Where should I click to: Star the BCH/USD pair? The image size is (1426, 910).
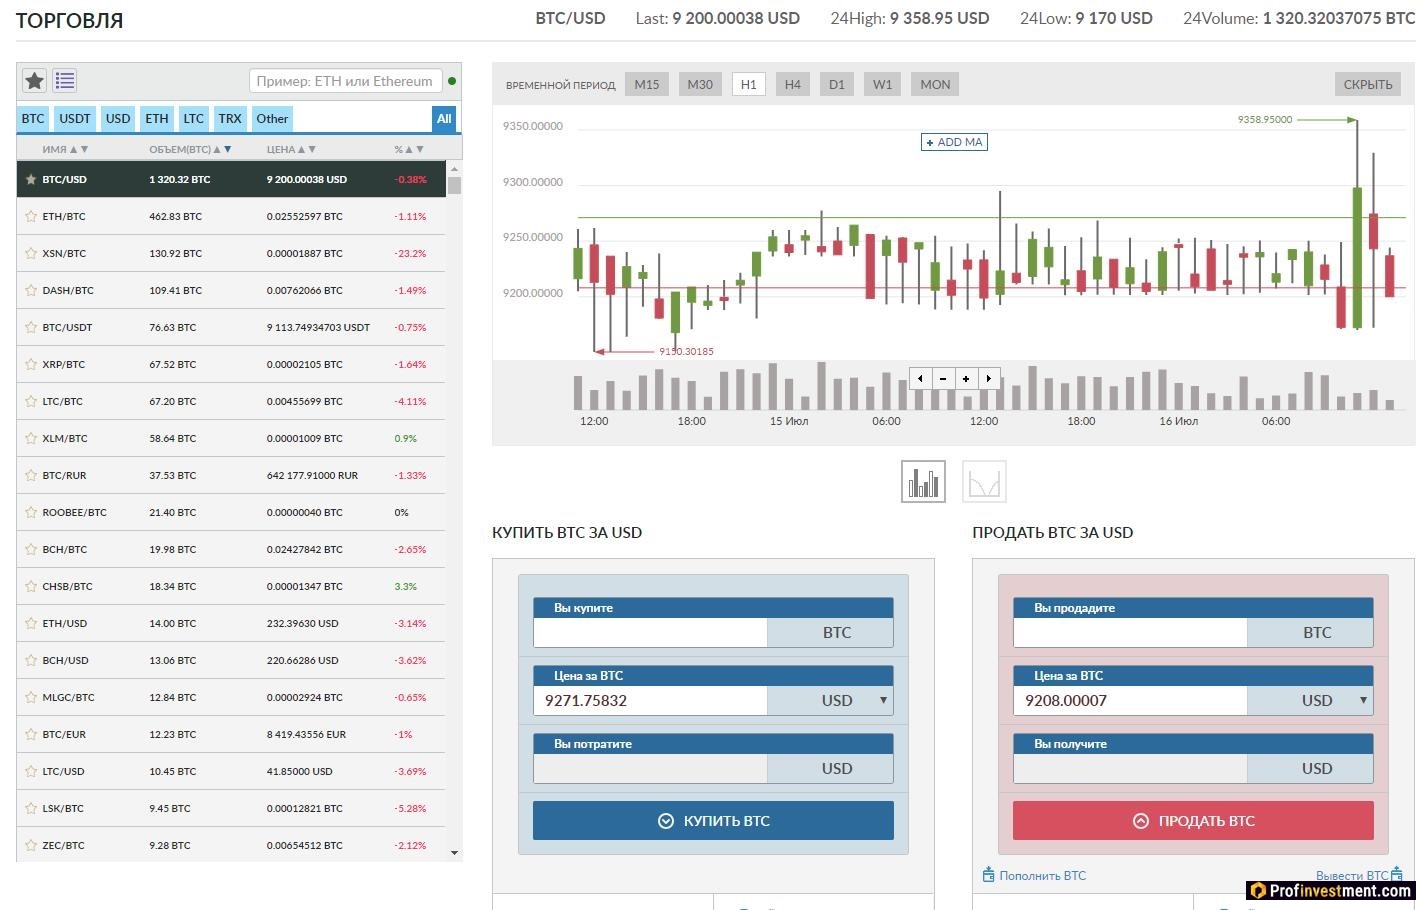pyautogui.click(x=31, y=660)
